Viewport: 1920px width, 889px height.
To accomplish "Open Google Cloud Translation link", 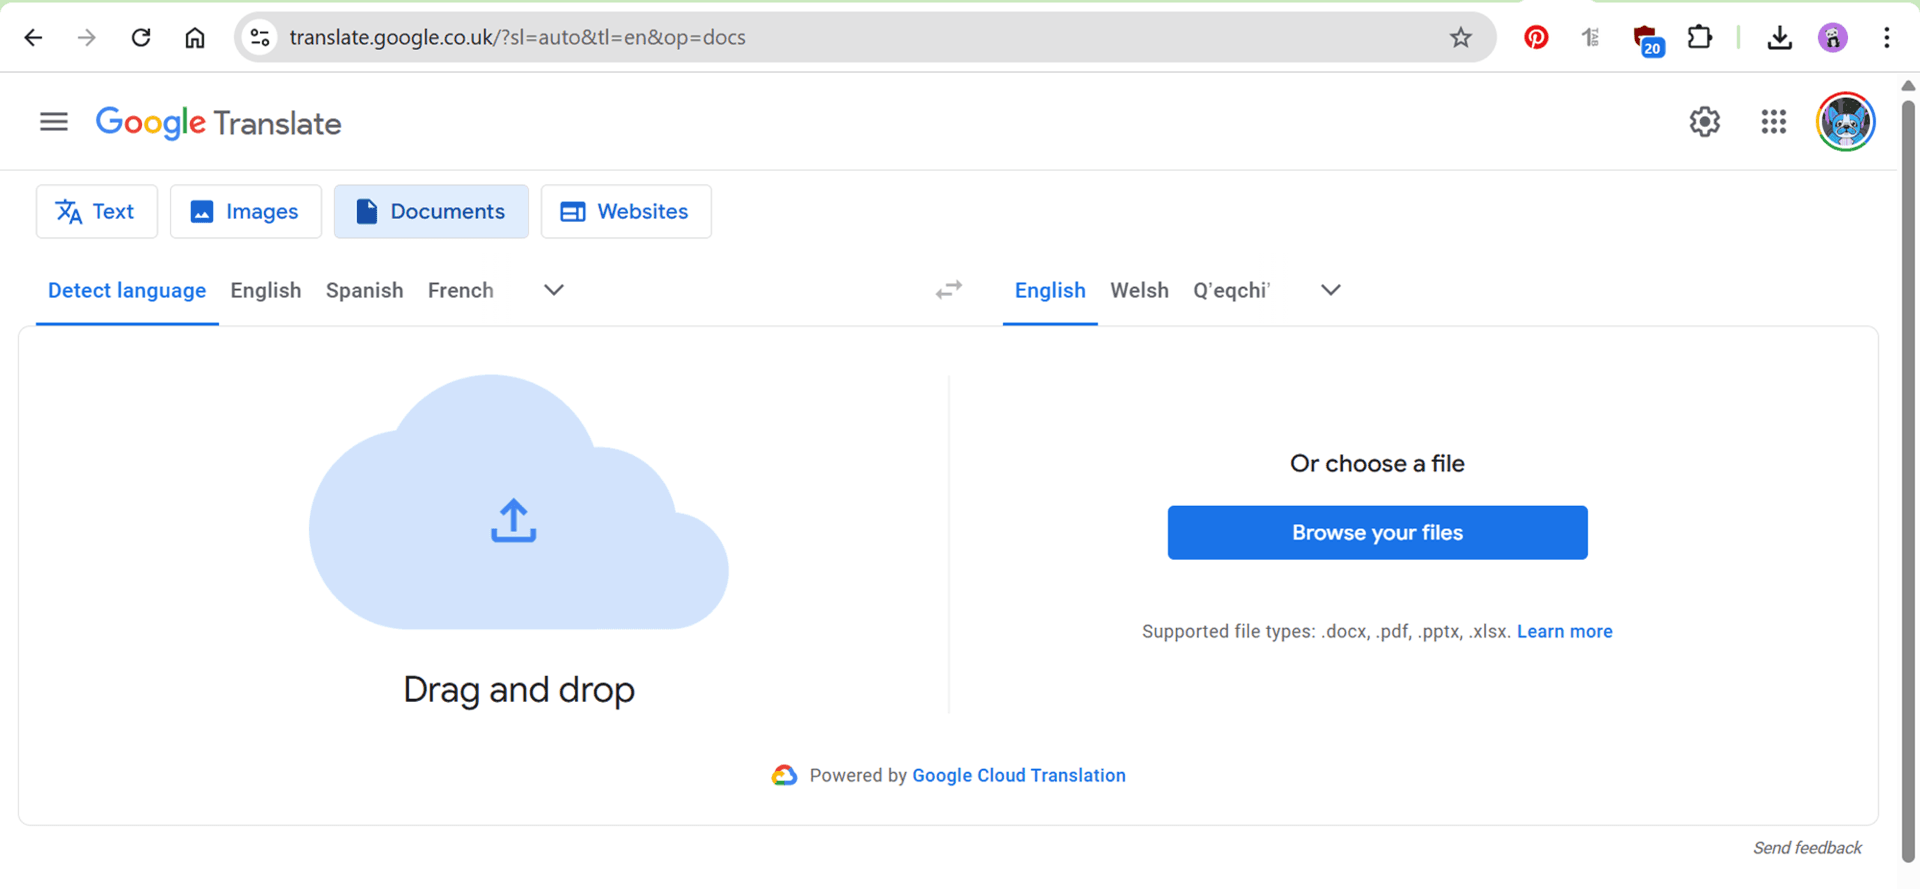I will click(1019, 775).
